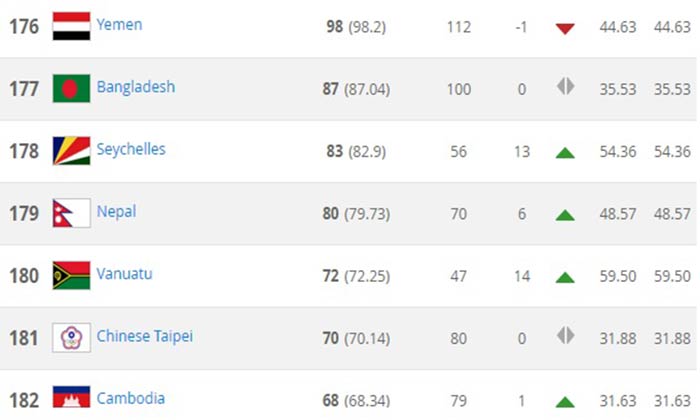Viewport: 700px width, 420px height.
Task: Click Seychelles' green up arrow indicator
Action: coord(565,152)
